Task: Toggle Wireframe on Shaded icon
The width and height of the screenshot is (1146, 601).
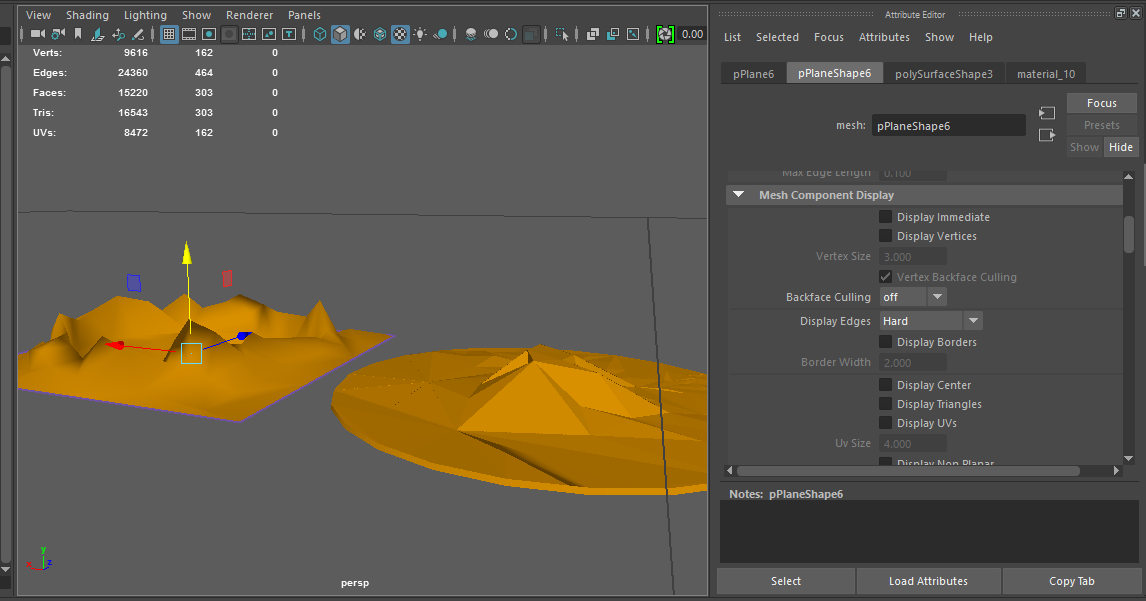Action: pyautogui.click(x=380, y=34)
